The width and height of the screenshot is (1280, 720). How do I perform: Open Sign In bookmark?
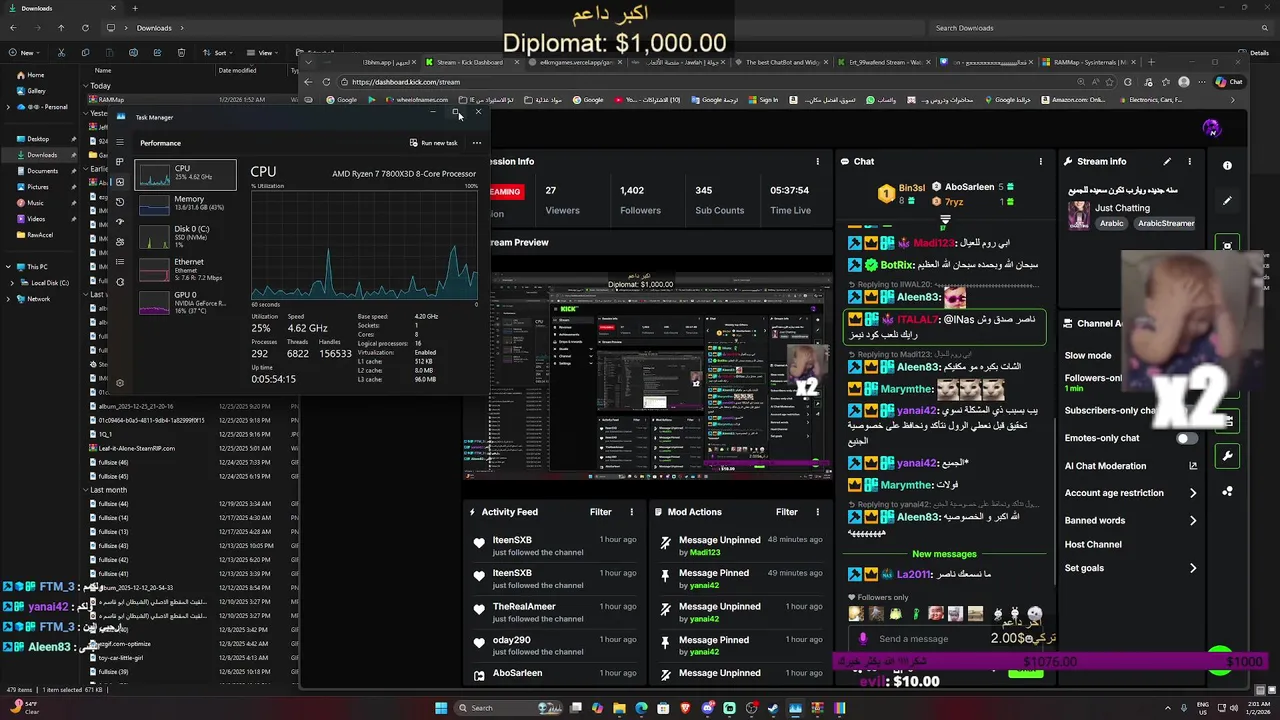(763, 100)
